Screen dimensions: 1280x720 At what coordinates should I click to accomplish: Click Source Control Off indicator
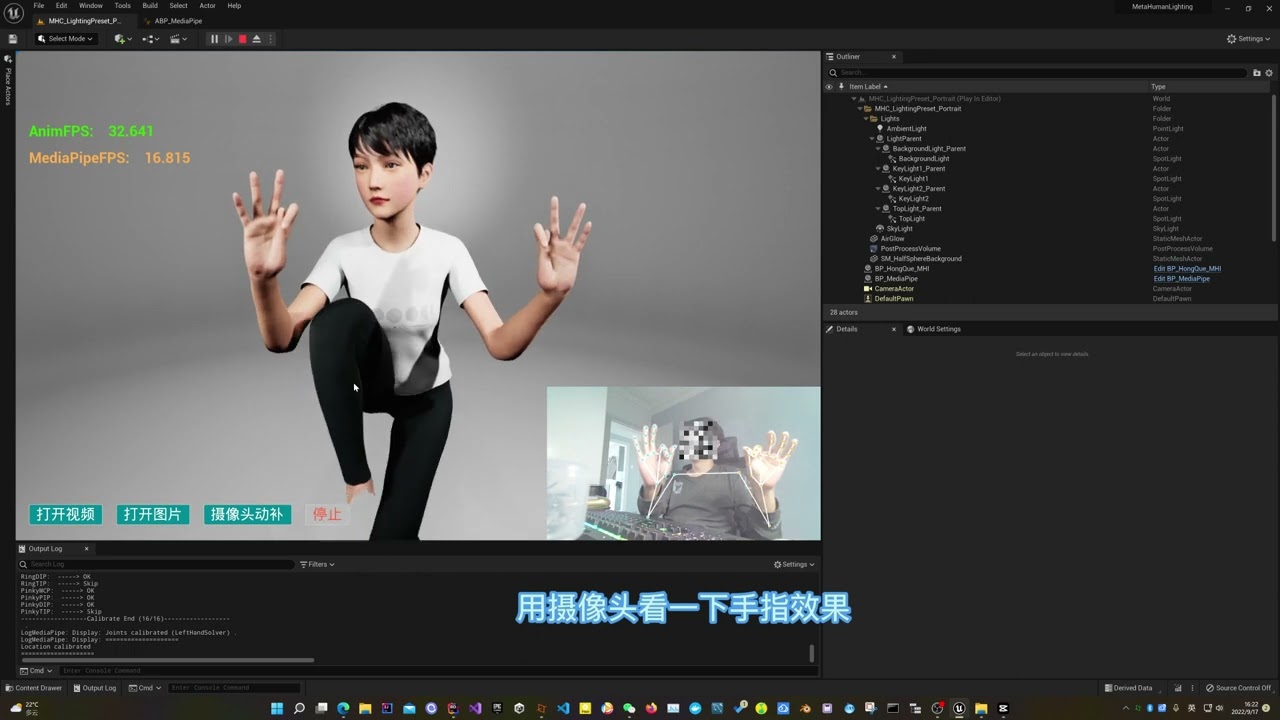pos(1238,688)
